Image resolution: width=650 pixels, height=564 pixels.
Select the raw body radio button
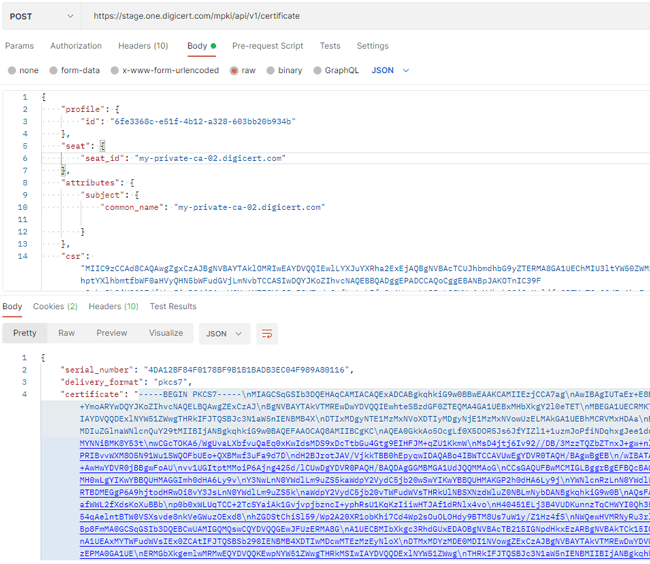[x=234, y=71]
